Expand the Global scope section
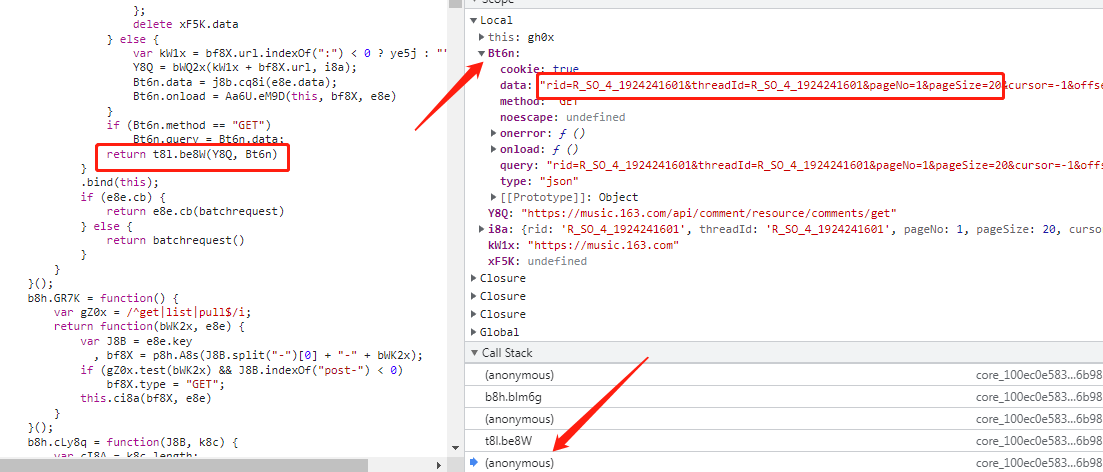1103x472 pixels. (x=474, y=332)
